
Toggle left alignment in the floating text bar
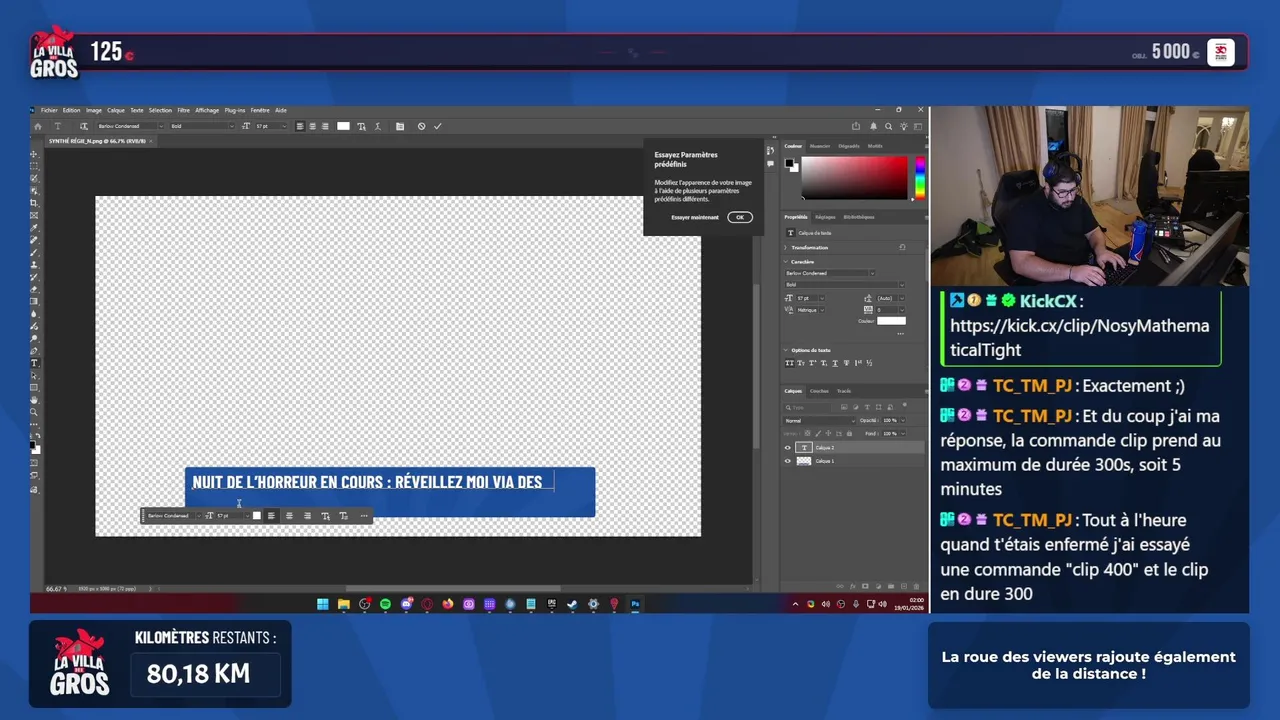click(x=271, y=516)
